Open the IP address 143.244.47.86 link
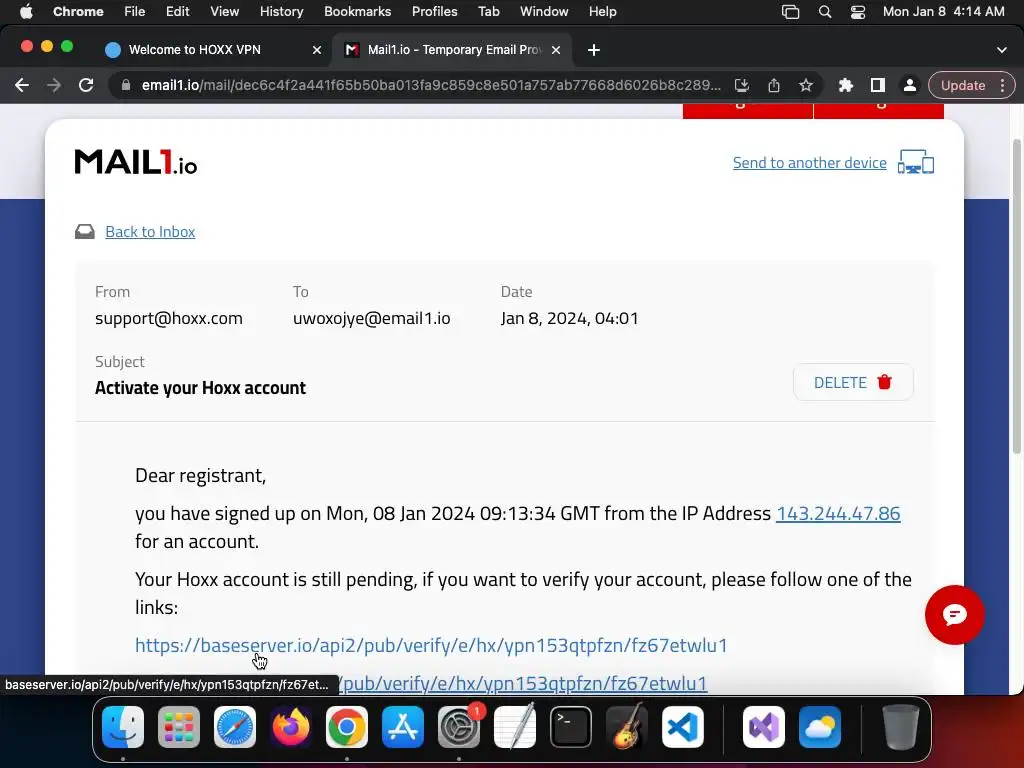This screenshot has width=1024, height=768. [x=838, y=513]
